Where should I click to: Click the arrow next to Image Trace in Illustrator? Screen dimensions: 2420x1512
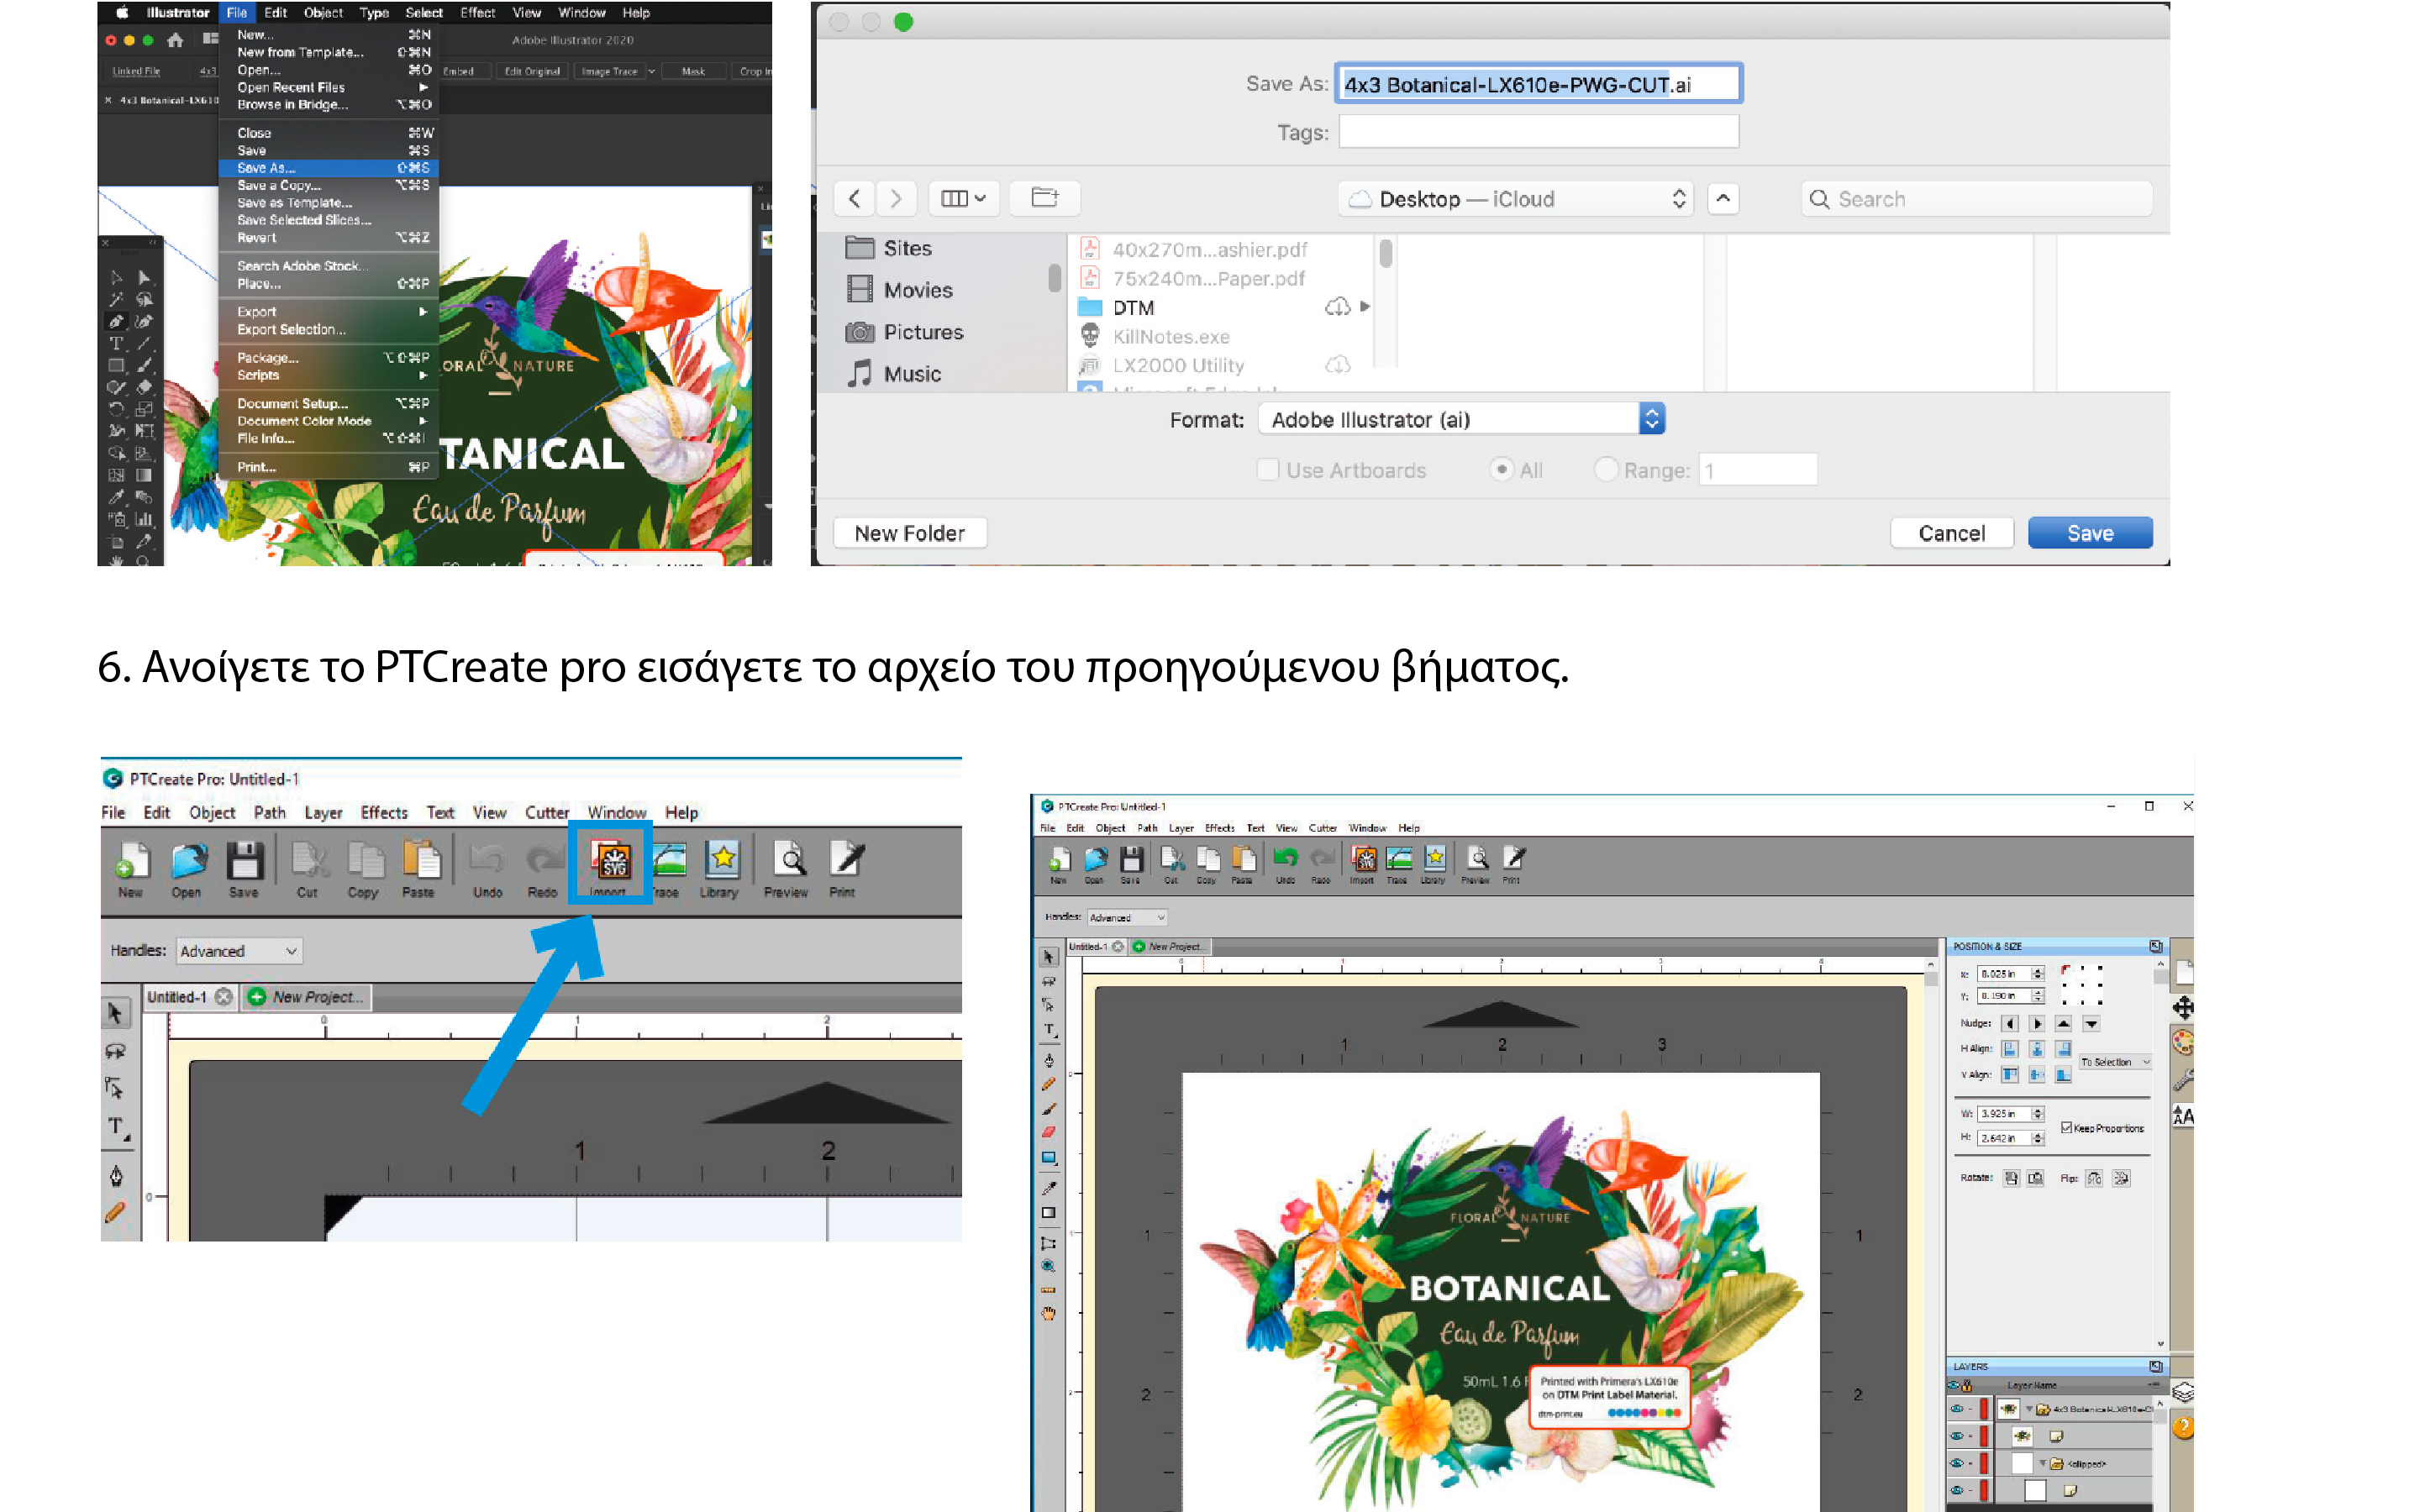coord(652,71)
